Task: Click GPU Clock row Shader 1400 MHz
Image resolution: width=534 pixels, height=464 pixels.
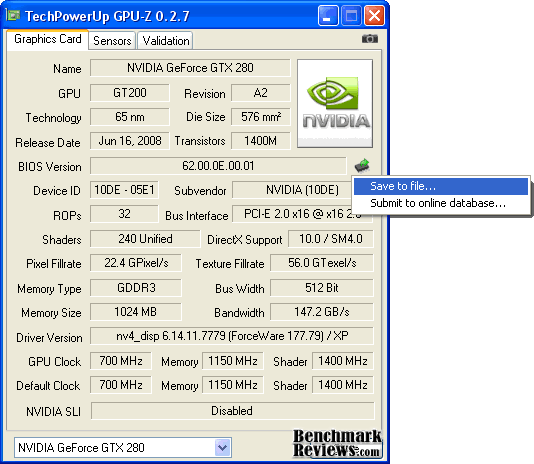Action: pos(343,361)
